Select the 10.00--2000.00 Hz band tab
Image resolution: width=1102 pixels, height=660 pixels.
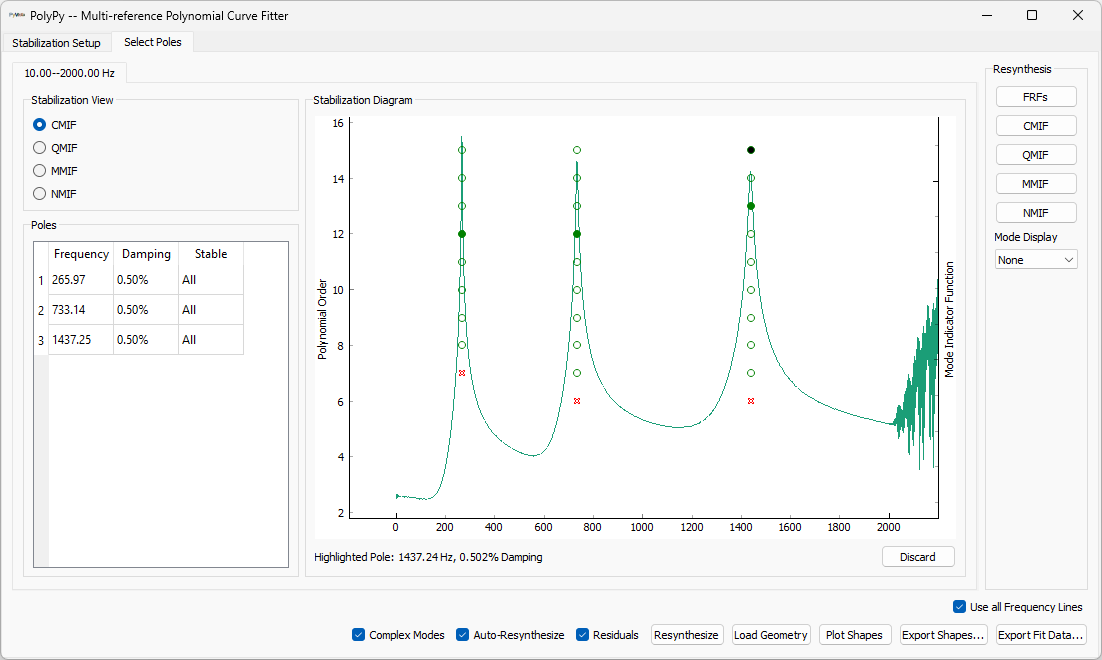click(x=69, y=73)
